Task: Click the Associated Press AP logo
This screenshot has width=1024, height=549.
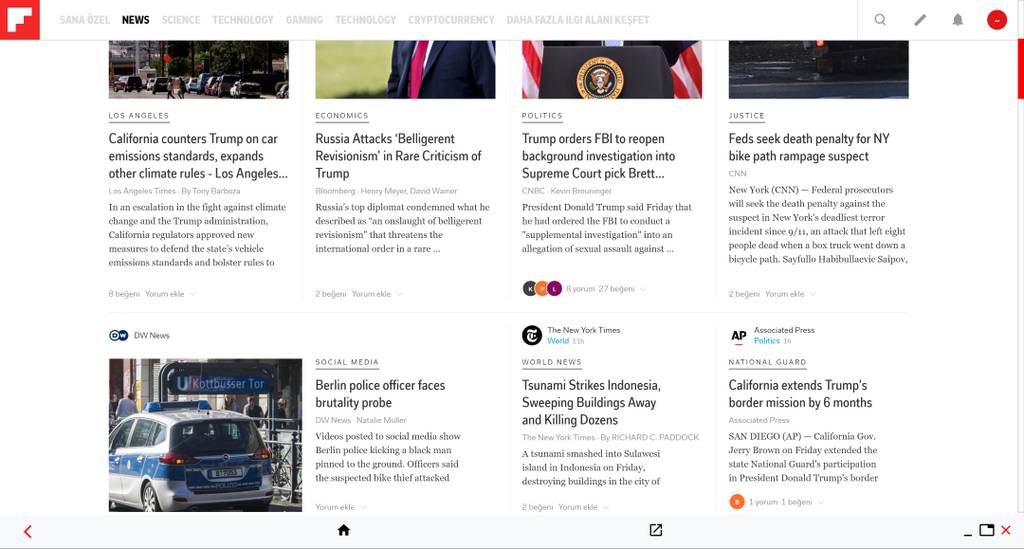Action: pos(738,336)
